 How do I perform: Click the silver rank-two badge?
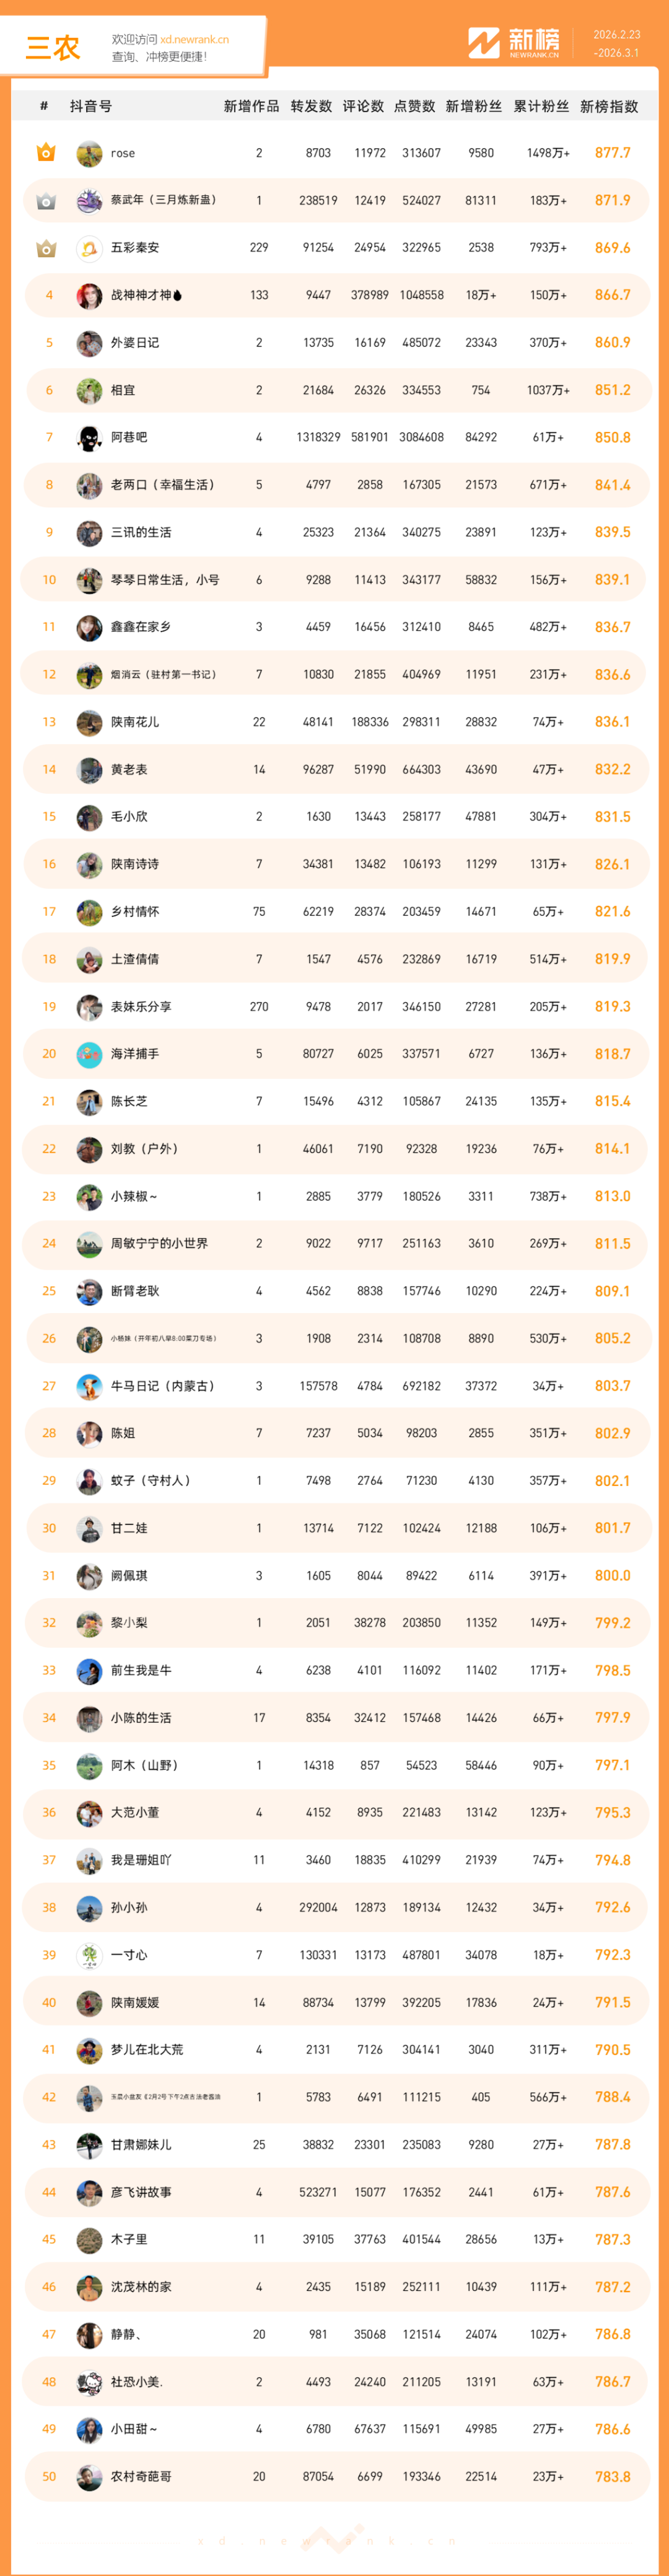[46, 201]
